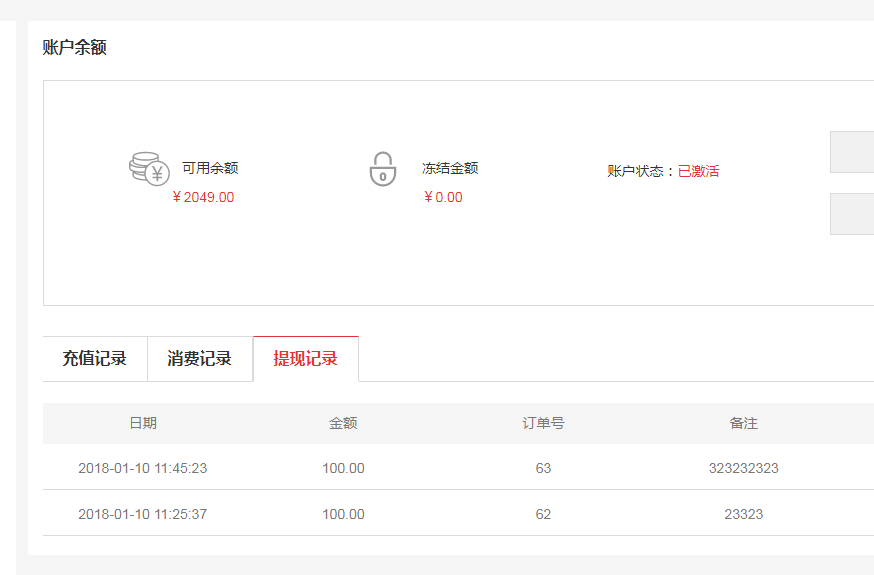Click the 日期 column header
Viewport: 874px width, 575px height.
click(143, 423)
